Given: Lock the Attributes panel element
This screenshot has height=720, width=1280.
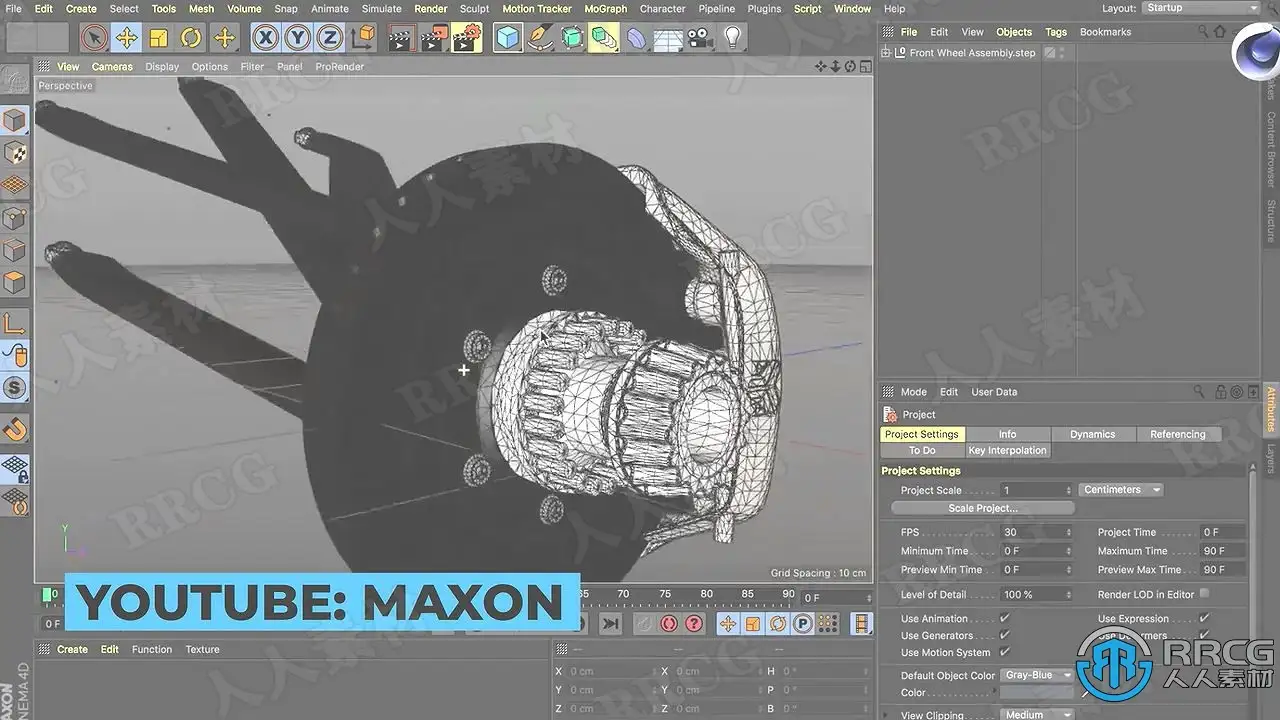Looking at the screenshot, I should pos(1222,392).
